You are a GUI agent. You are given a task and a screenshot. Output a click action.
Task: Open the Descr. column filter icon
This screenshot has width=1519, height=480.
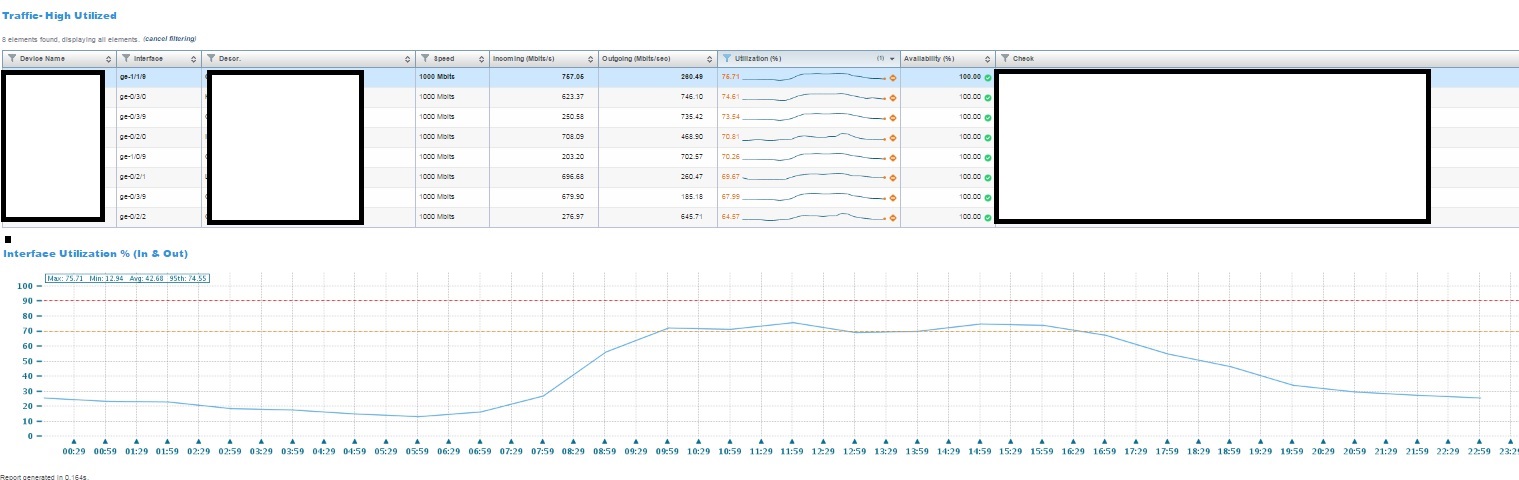(x=211, y=59)
